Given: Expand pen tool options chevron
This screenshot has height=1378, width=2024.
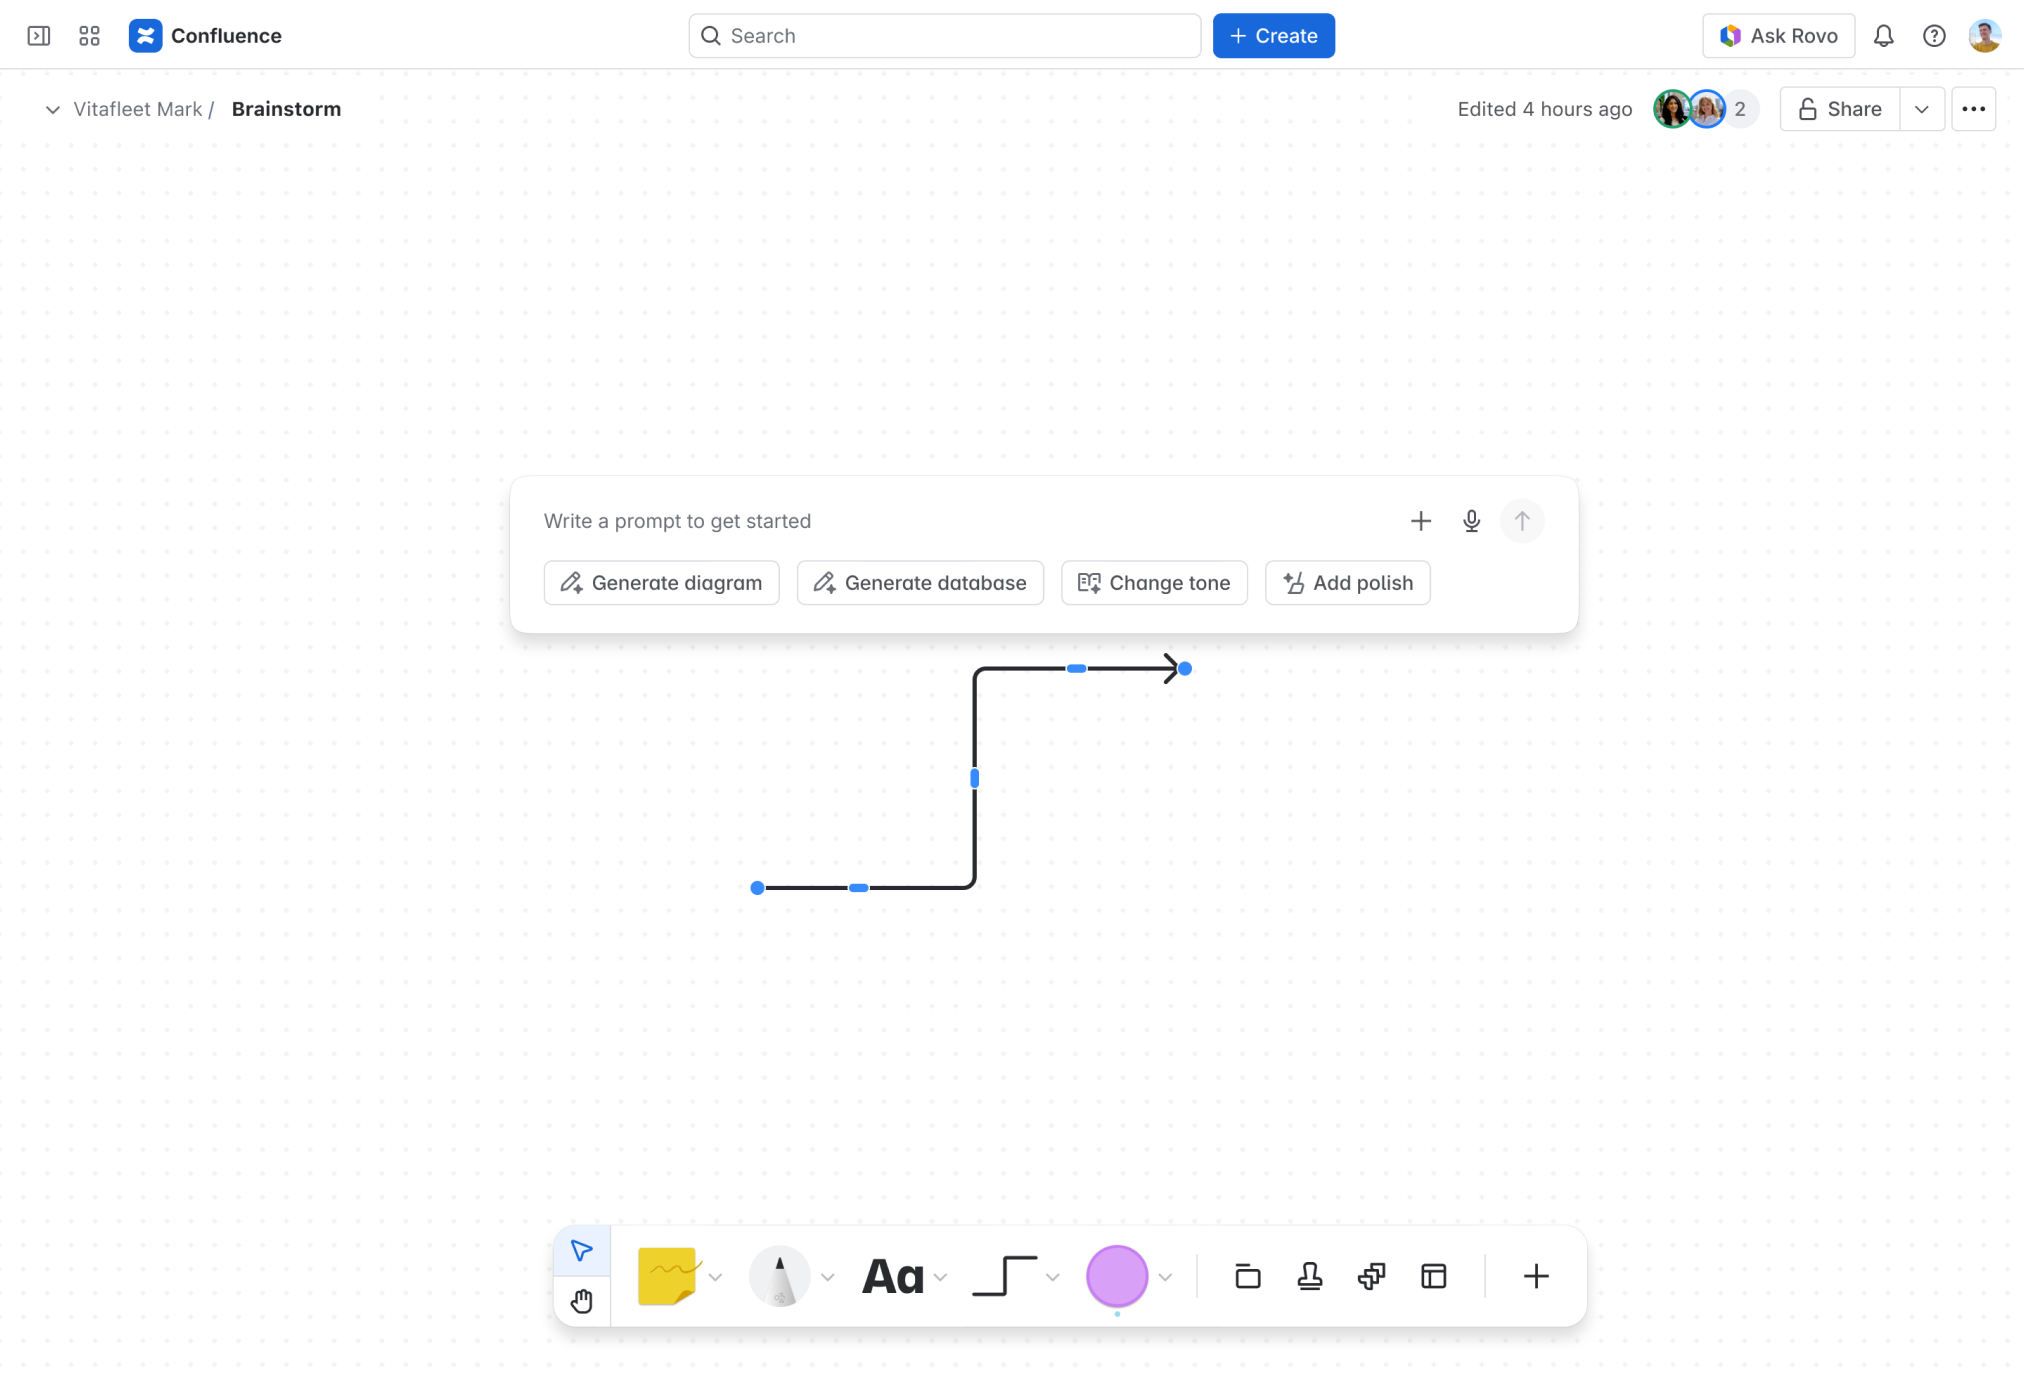Looking at the screenshot, I should pos(828,1277).
